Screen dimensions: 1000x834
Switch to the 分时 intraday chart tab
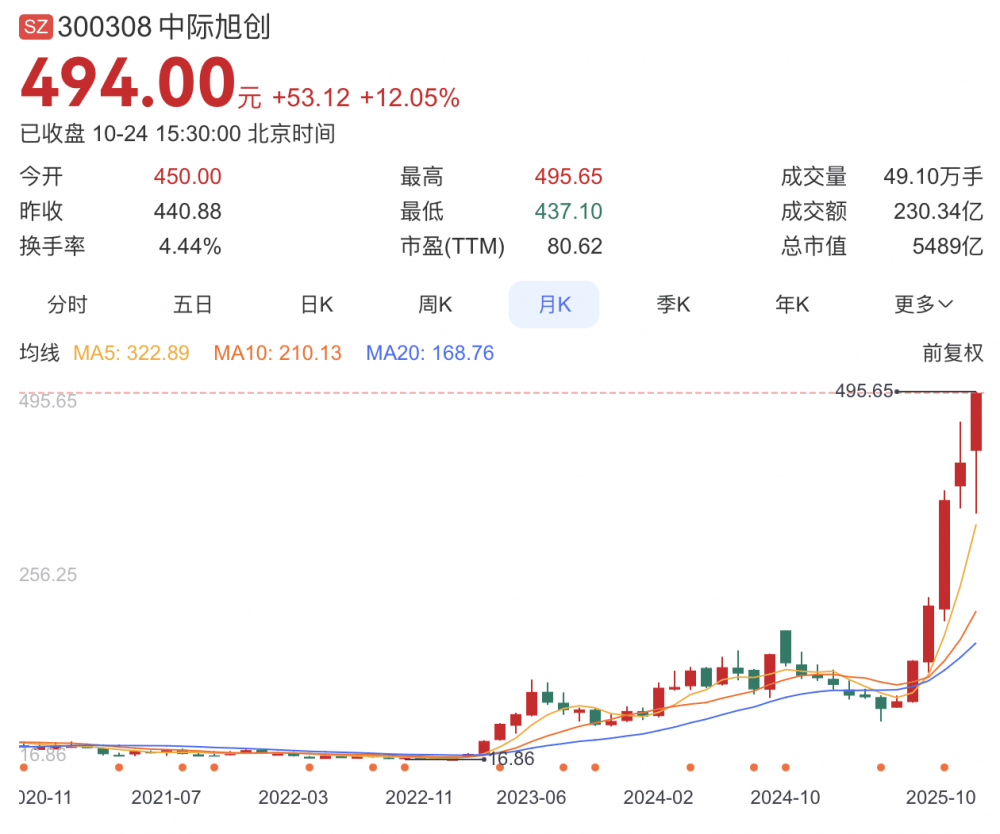(66, 304)
